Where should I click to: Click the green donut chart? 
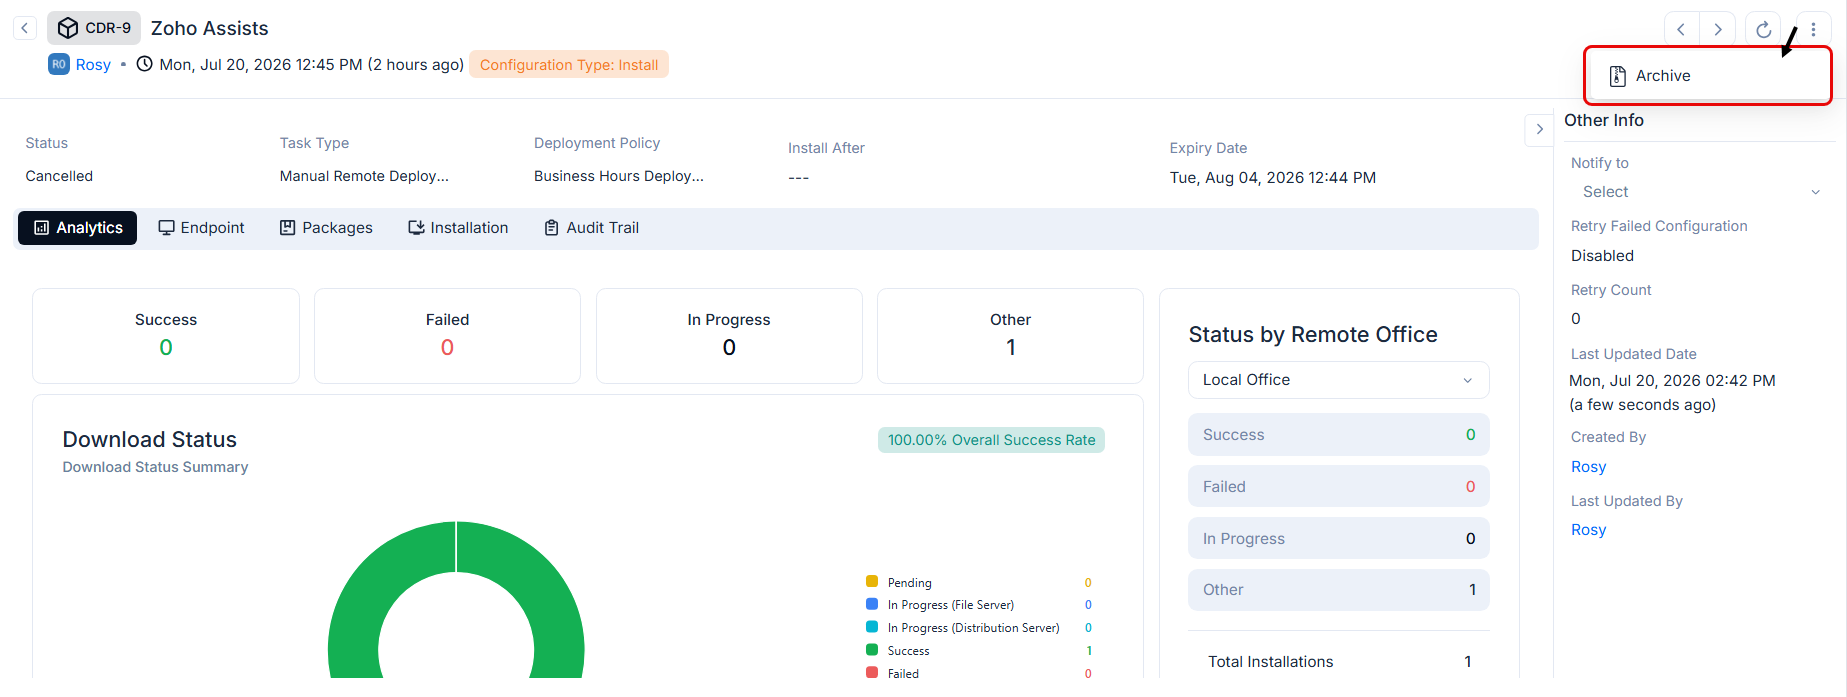[456, 600]
